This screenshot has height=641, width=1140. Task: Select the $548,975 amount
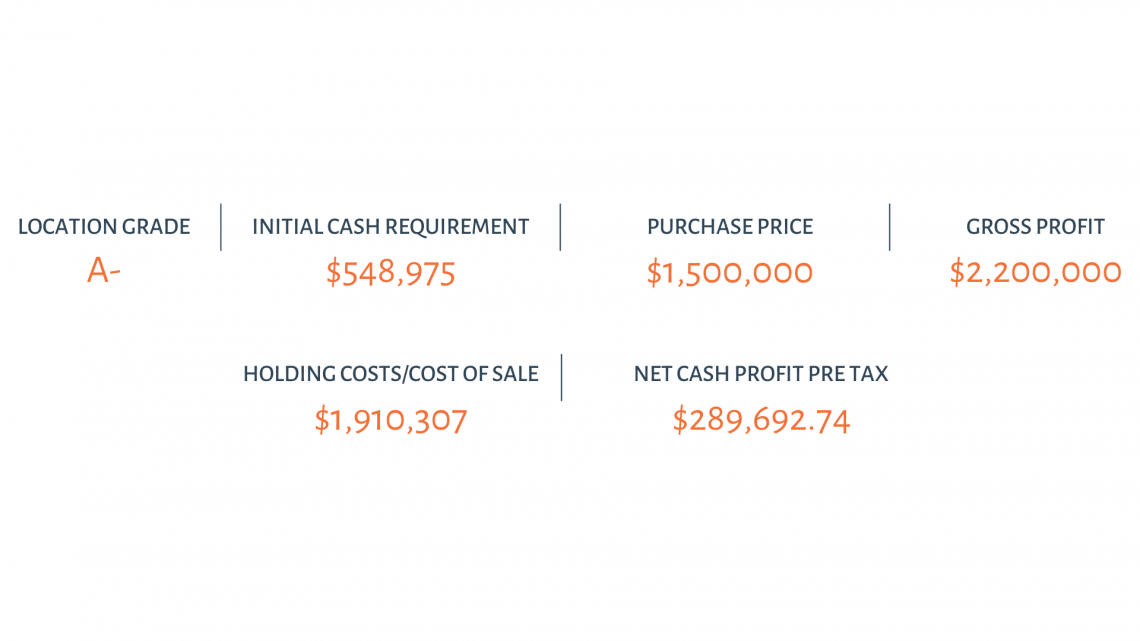(x=390, y=273)
